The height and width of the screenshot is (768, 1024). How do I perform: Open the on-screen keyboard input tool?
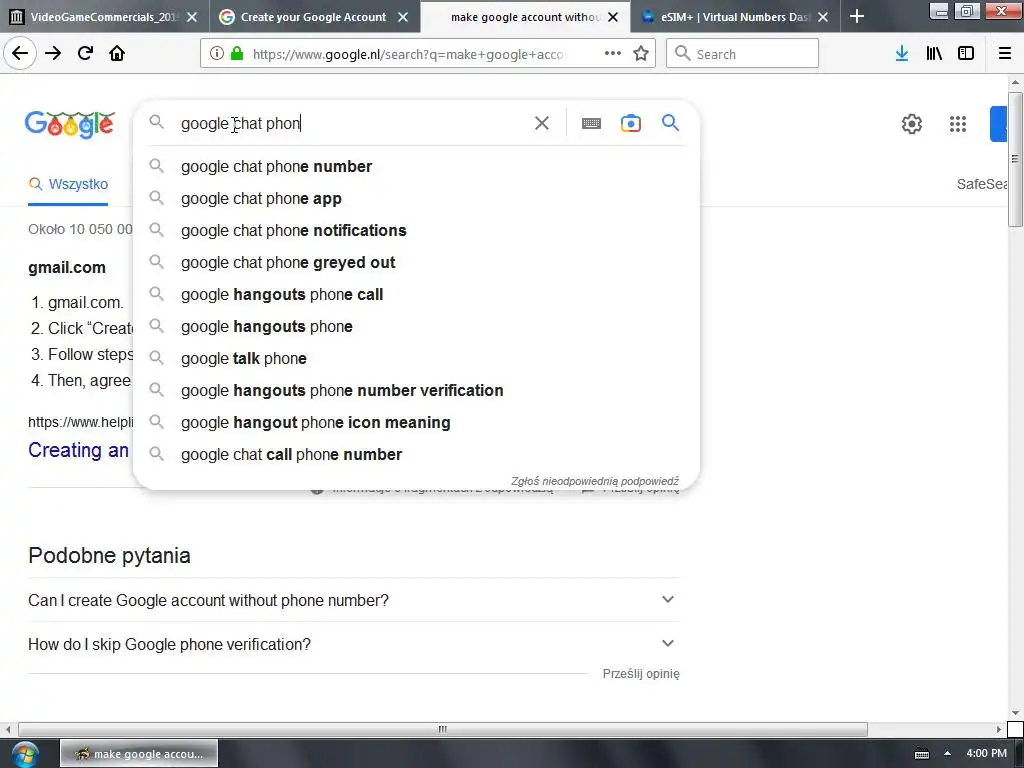click(x=591, y=123)
